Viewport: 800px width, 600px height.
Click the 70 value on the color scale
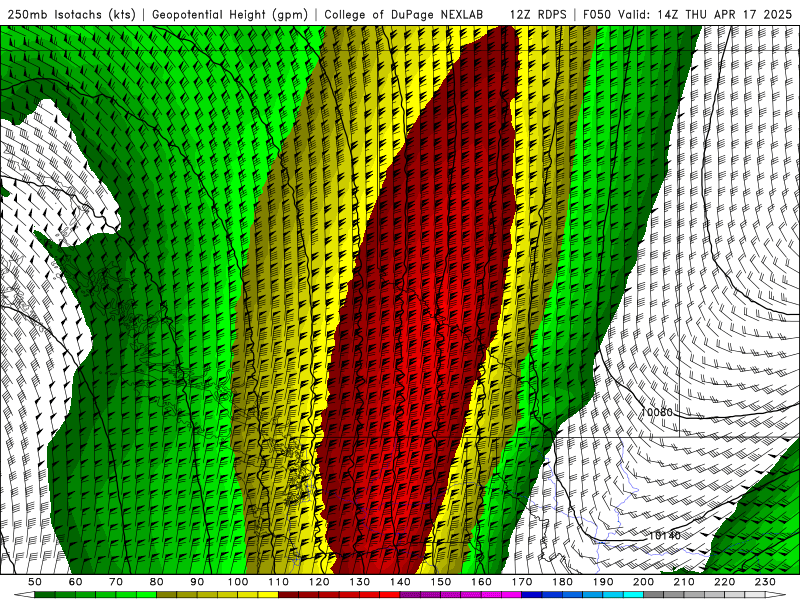point(116,582)
